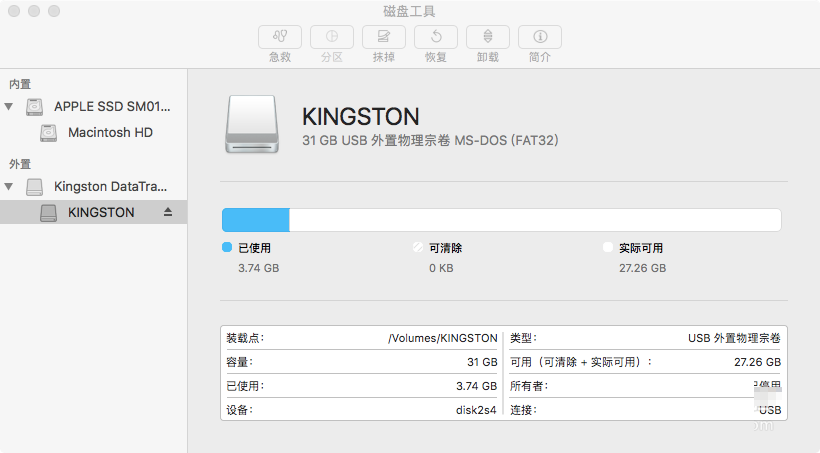Image resolution: width=820 pixels, height=453 pixels.
Task: Click the Kingston DataTraveler drive icon
Action: (x=35, y=187)
